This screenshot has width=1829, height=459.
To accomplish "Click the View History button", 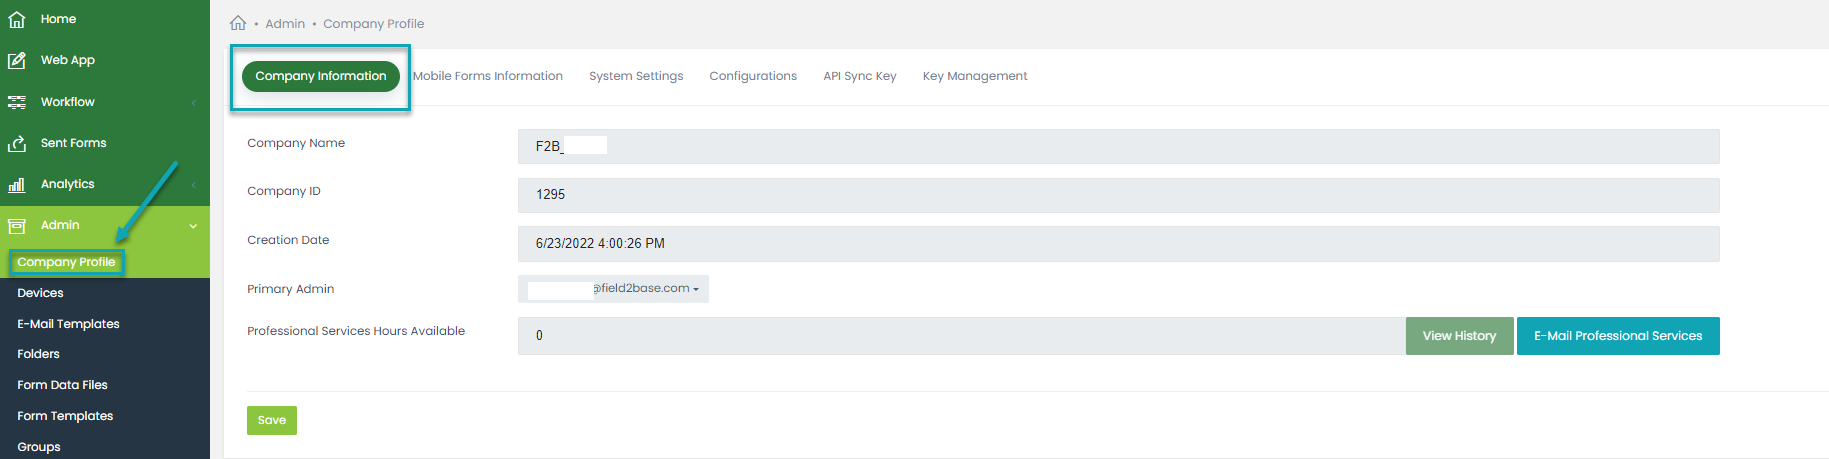I will click(x=1460, y=336).
